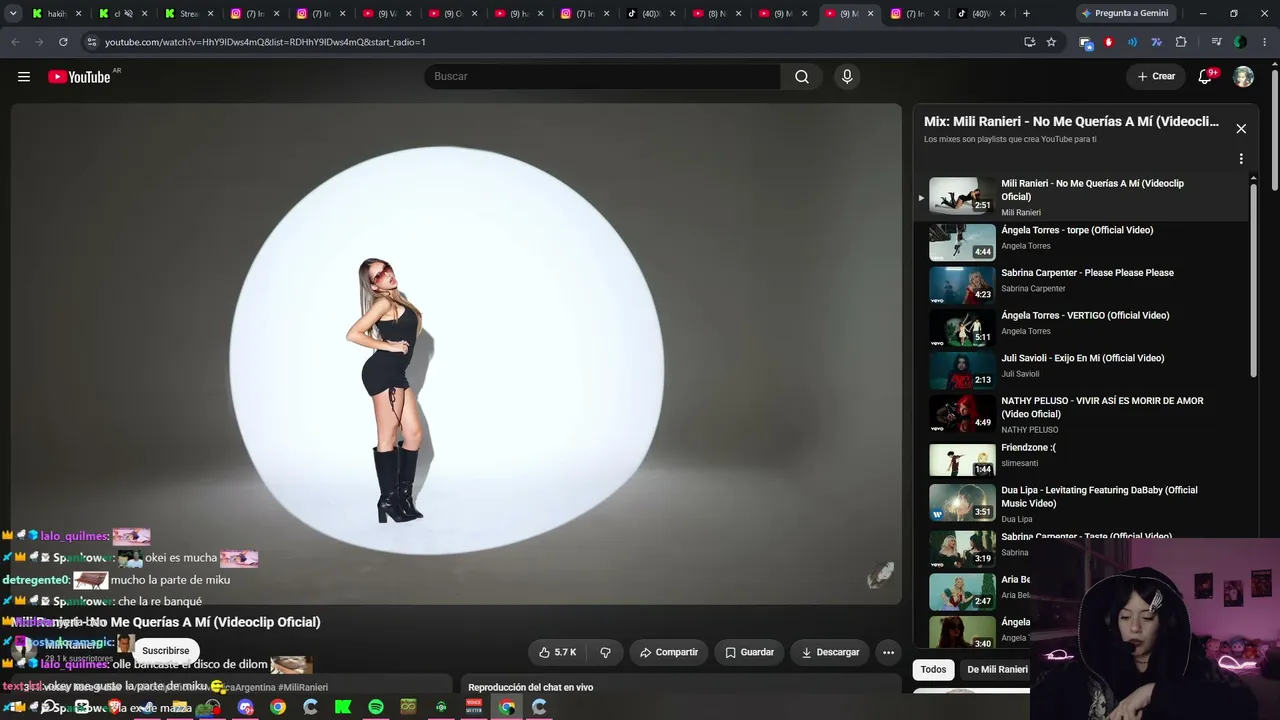Open the YouTube guide hamburger menu
This screenshot has height=720, width=1280.
24,77
